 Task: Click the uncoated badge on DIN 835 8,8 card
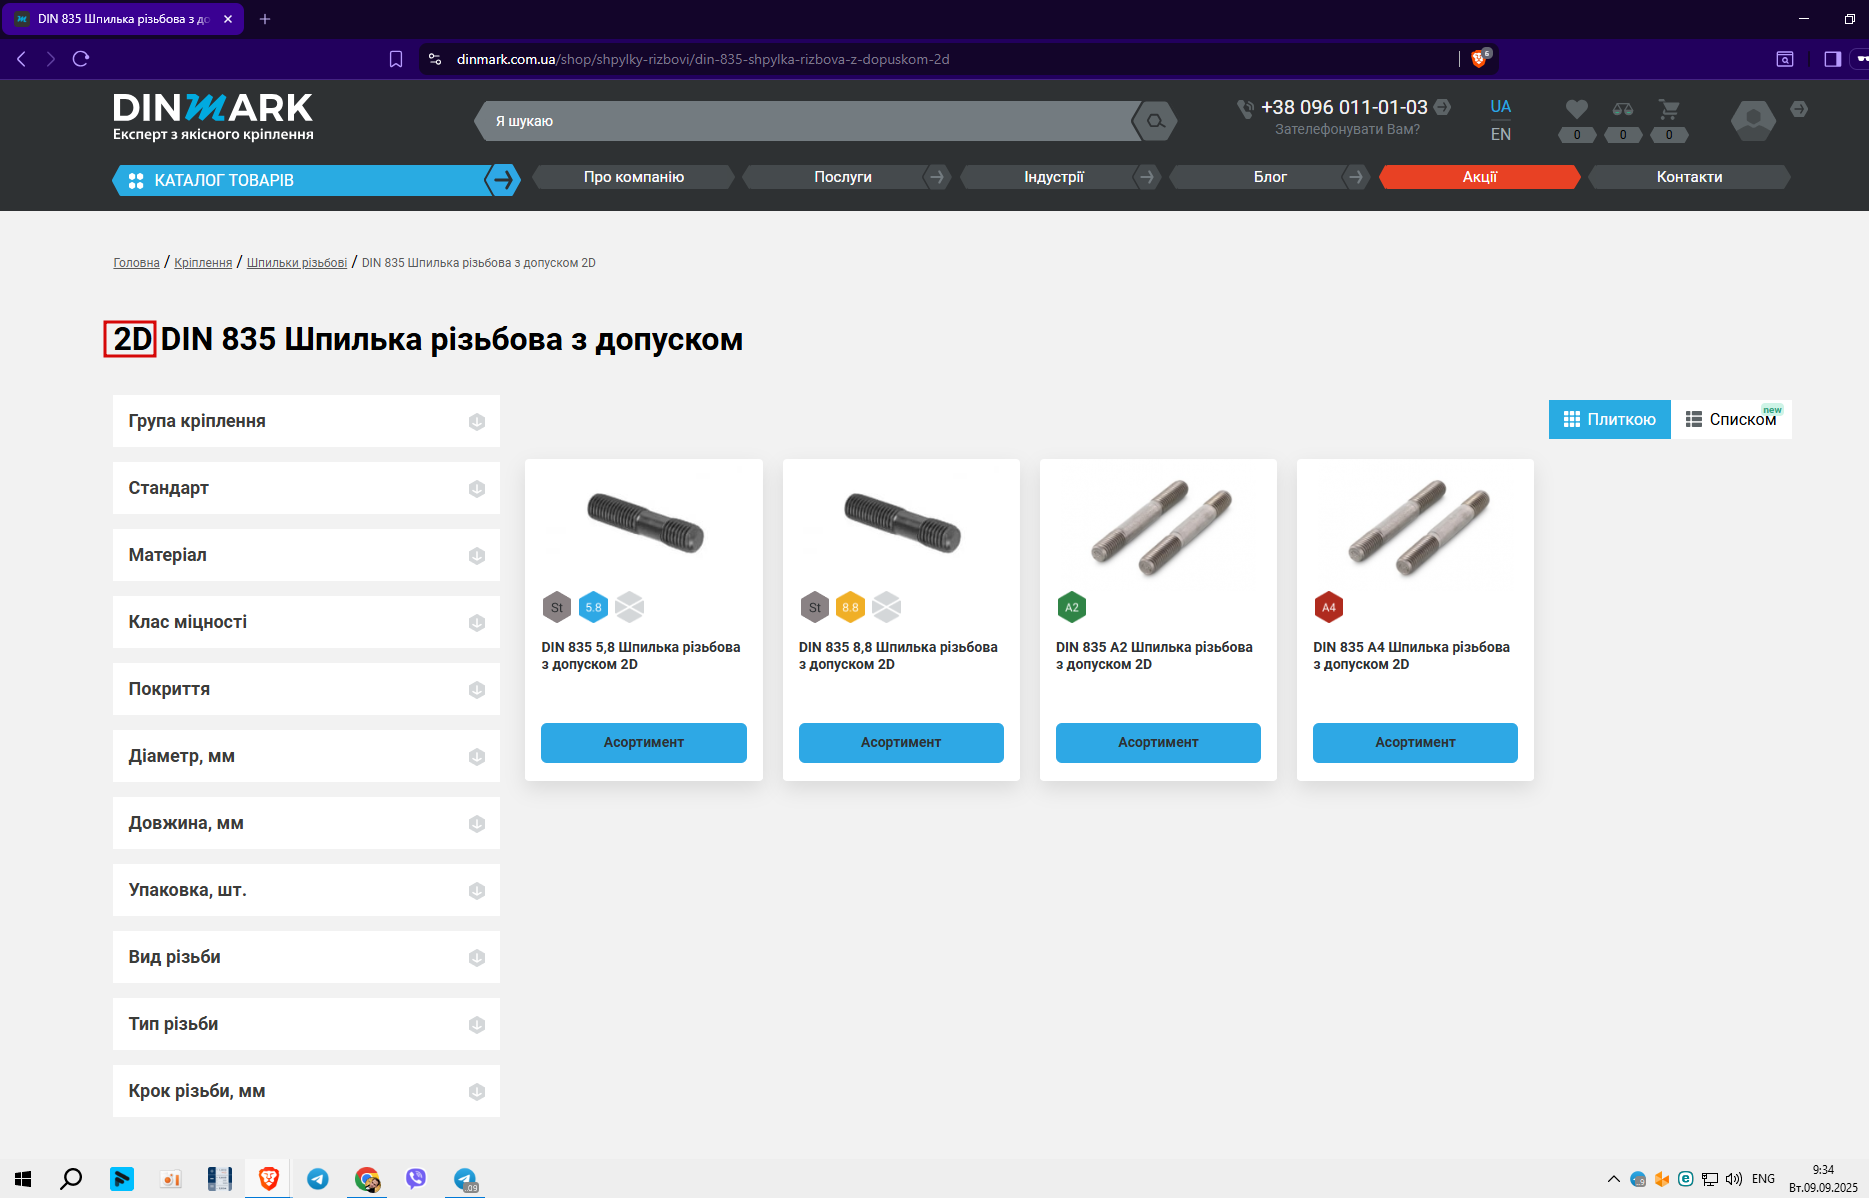point(887,607)
